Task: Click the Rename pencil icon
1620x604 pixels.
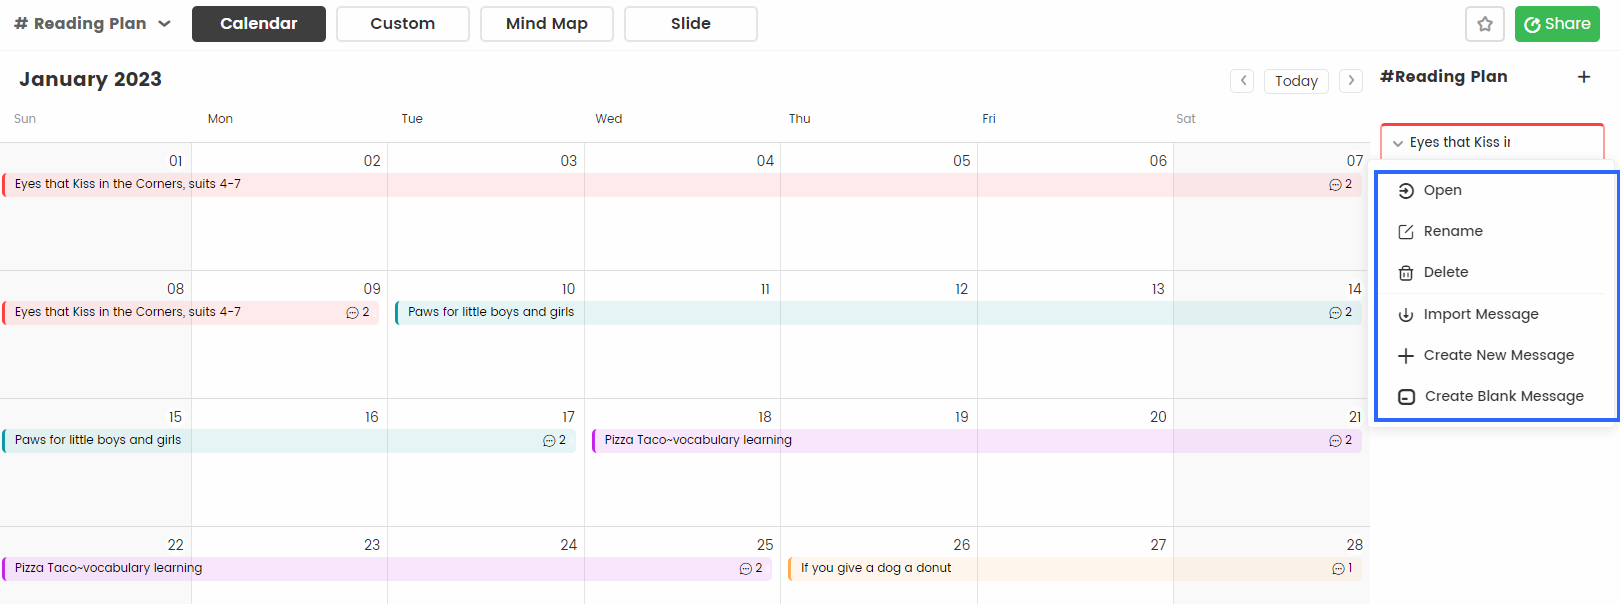Action: pyautogui.click(x=1406, y=232)
